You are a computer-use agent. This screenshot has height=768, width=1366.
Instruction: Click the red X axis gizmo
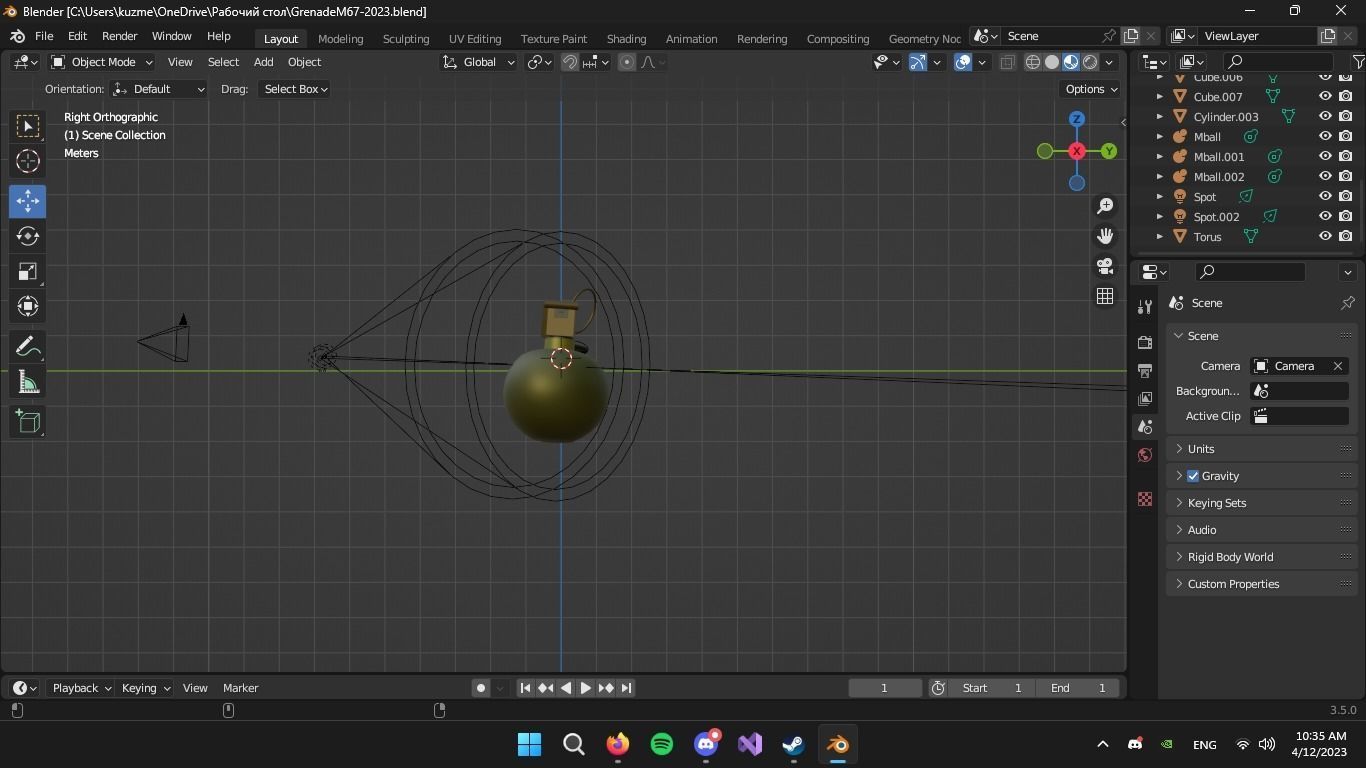(x=1077, y=151)
